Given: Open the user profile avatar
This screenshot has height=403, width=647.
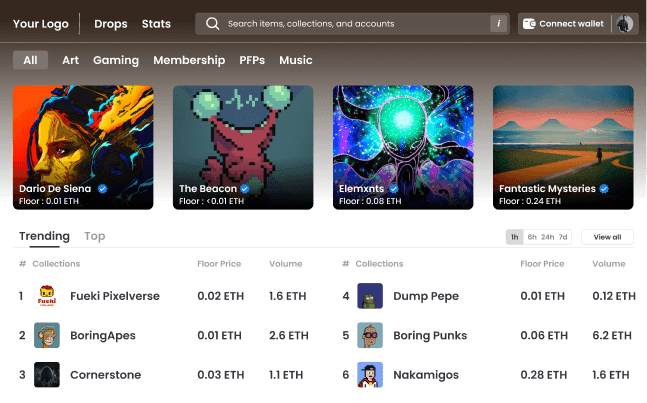Looking at the screenshot, I should pyautogui.click(x=625, y=24).
